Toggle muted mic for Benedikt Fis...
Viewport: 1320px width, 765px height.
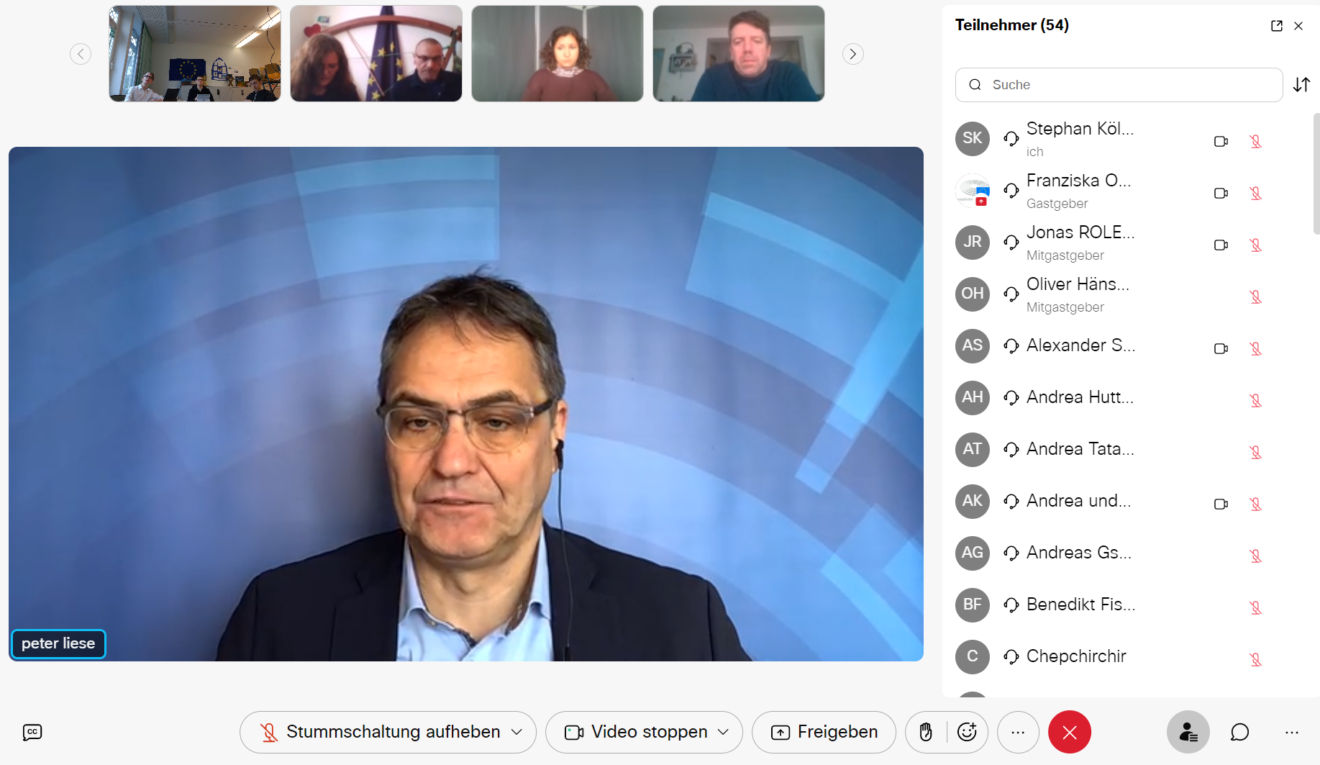1256,608
